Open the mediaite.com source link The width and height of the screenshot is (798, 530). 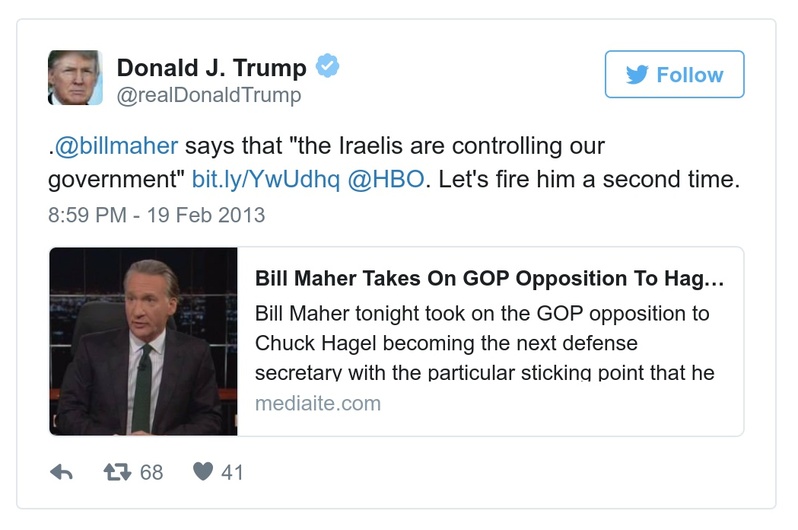pos(318,404)
